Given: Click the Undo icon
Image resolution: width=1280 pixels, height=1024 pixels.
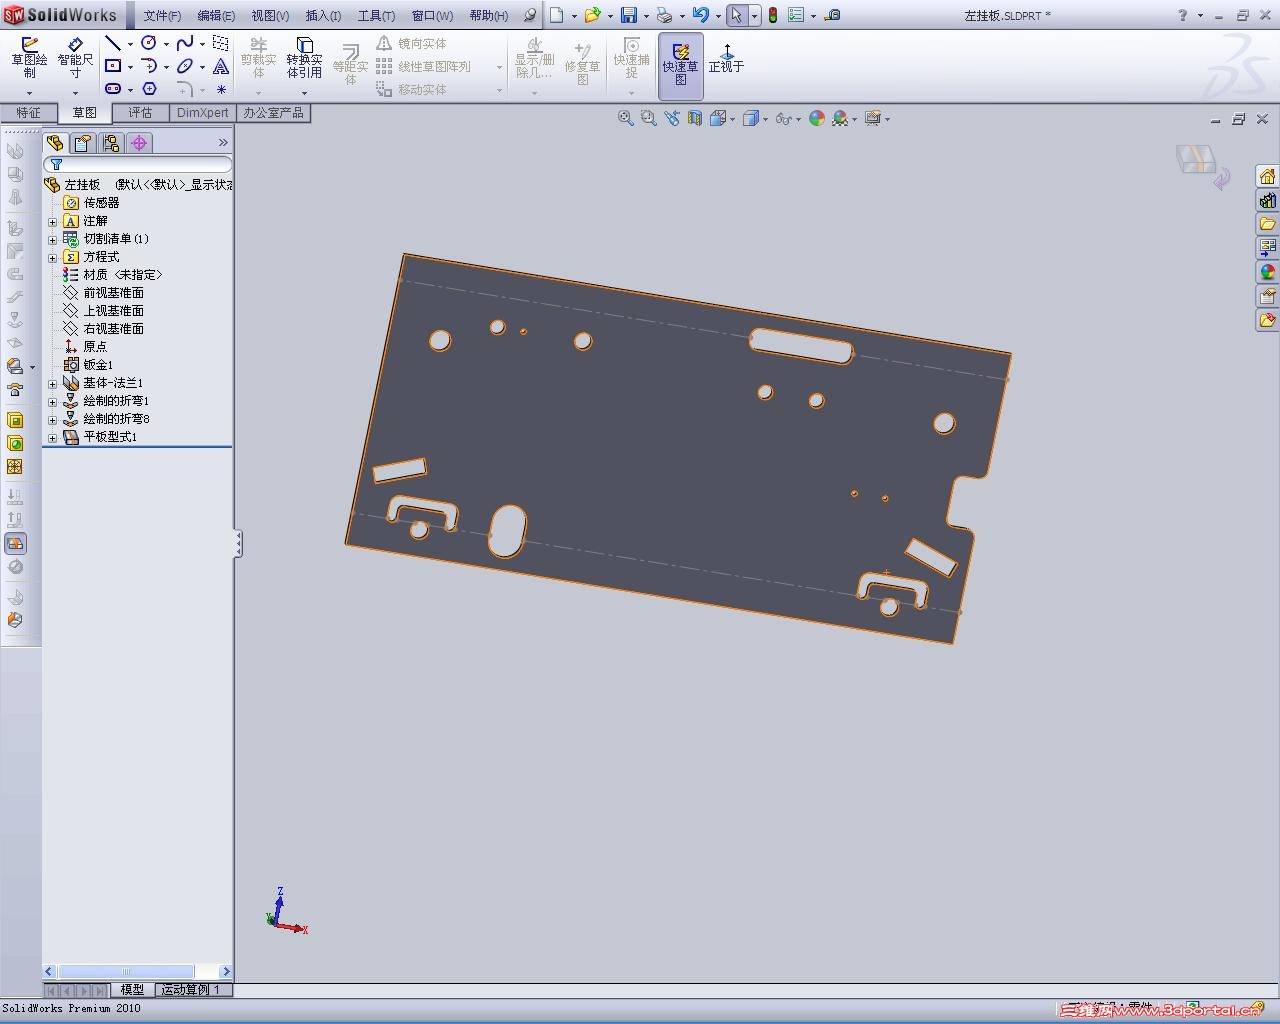Looking at the screenshot, I should tap(700, 15).
